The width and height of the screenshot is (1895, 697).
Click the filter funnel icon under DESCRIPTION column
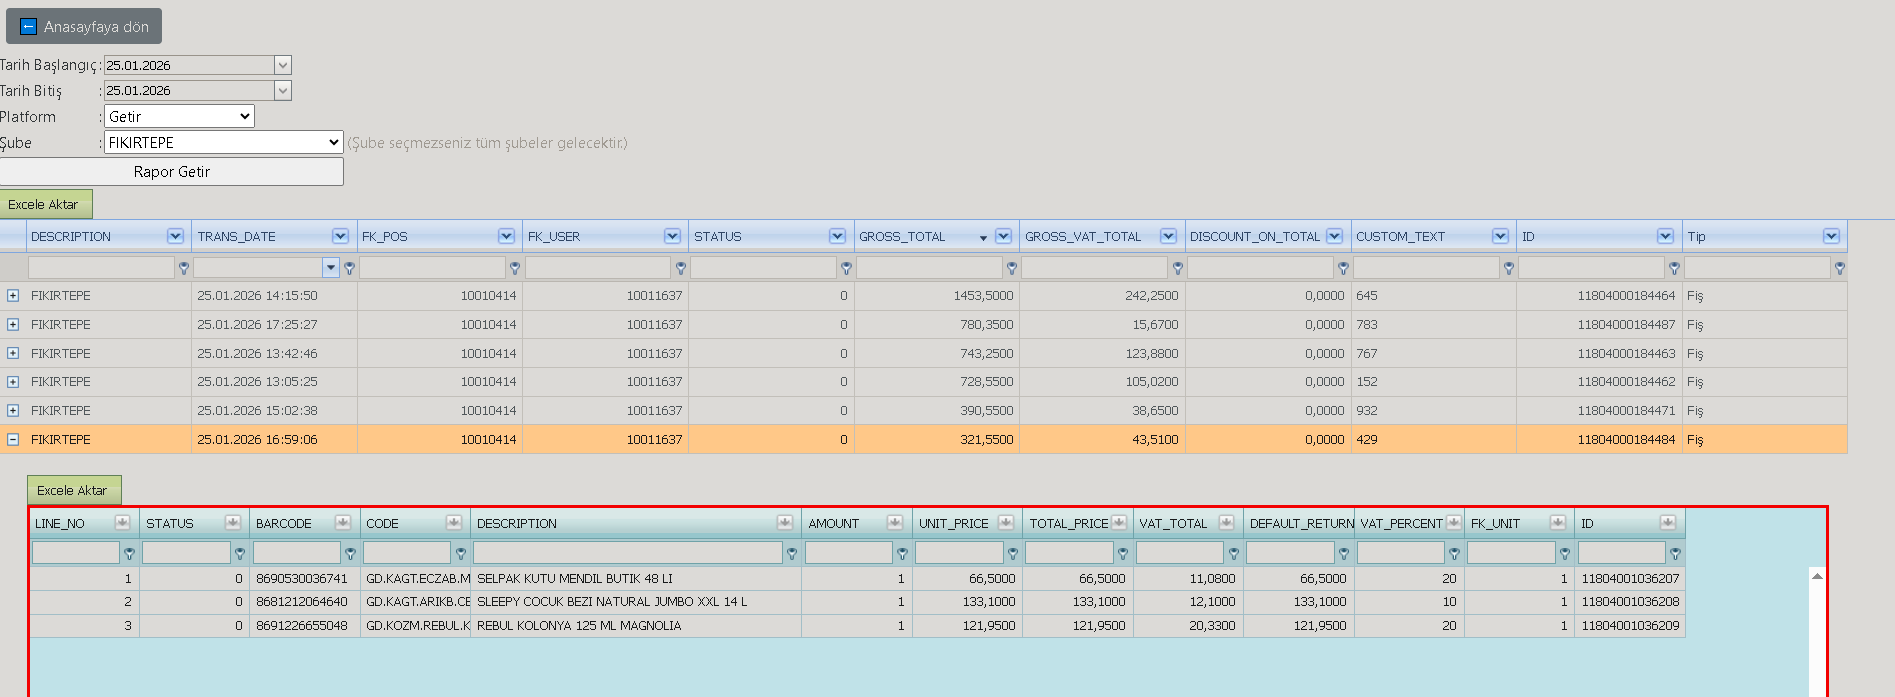(184, 268)
